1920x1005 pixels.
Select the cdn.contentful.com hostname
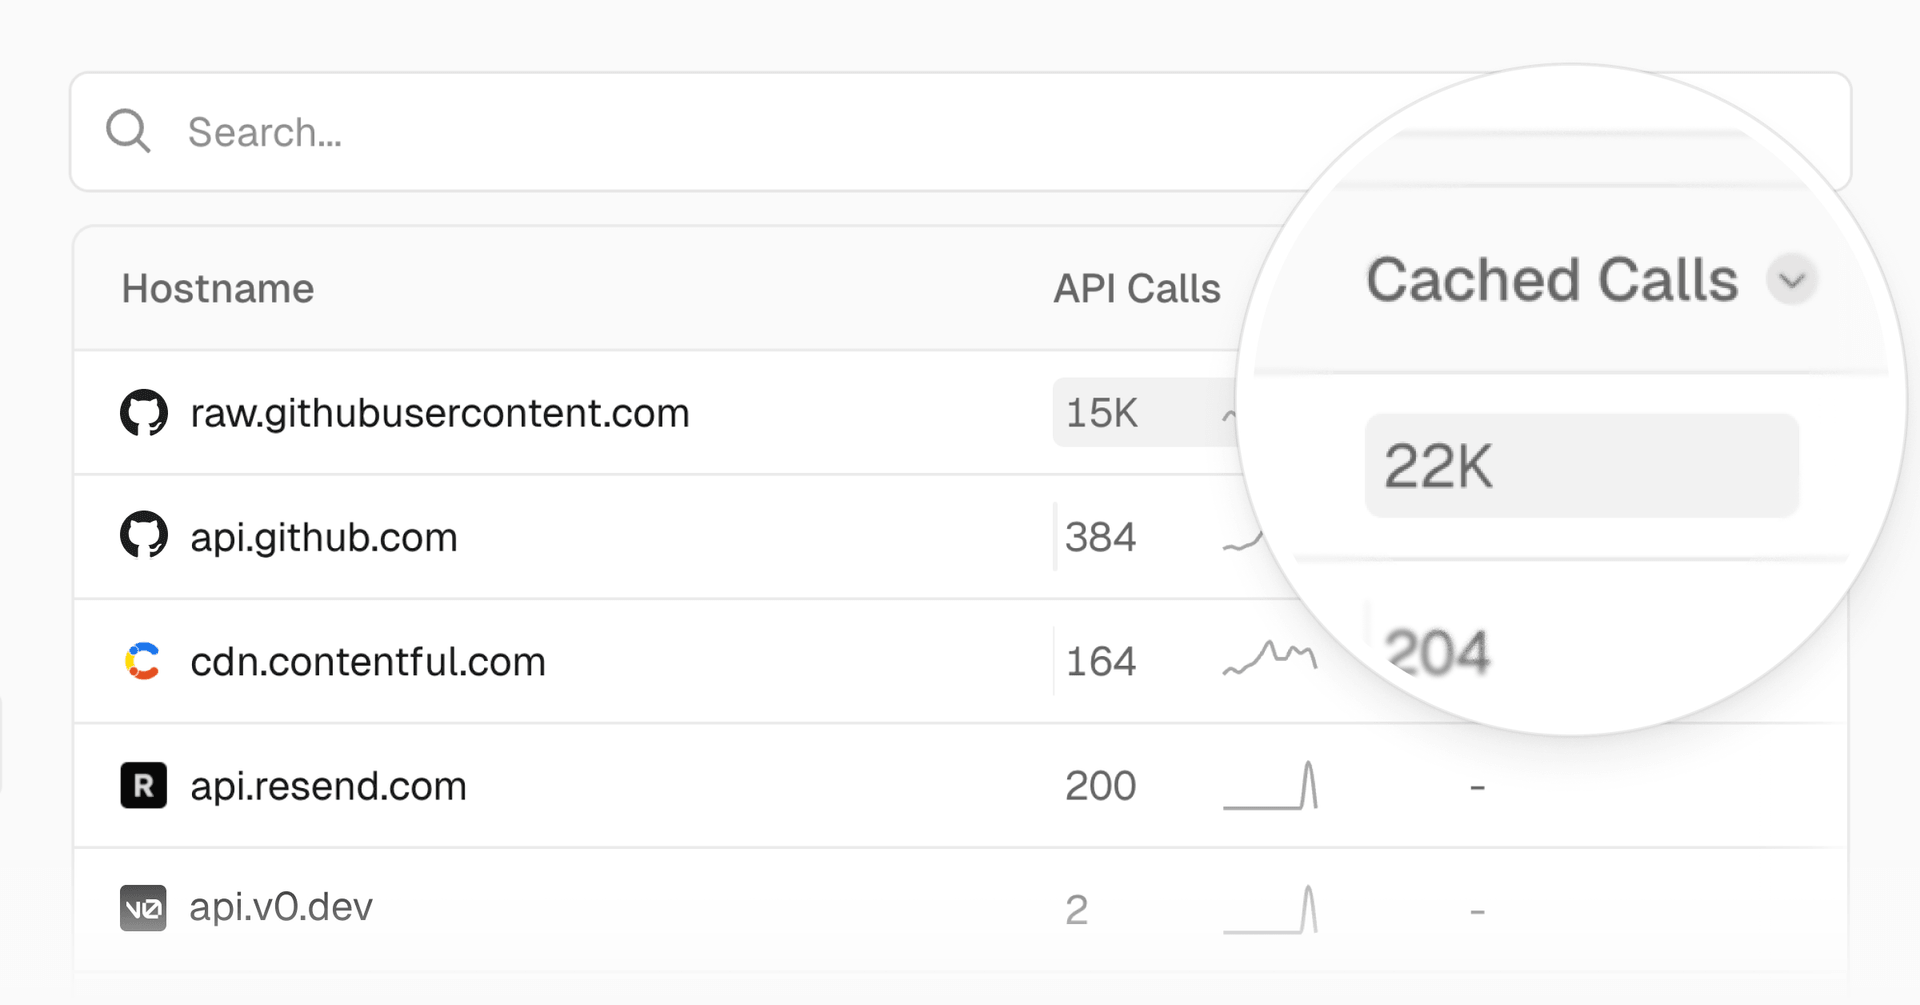click(x=368, y=661)
